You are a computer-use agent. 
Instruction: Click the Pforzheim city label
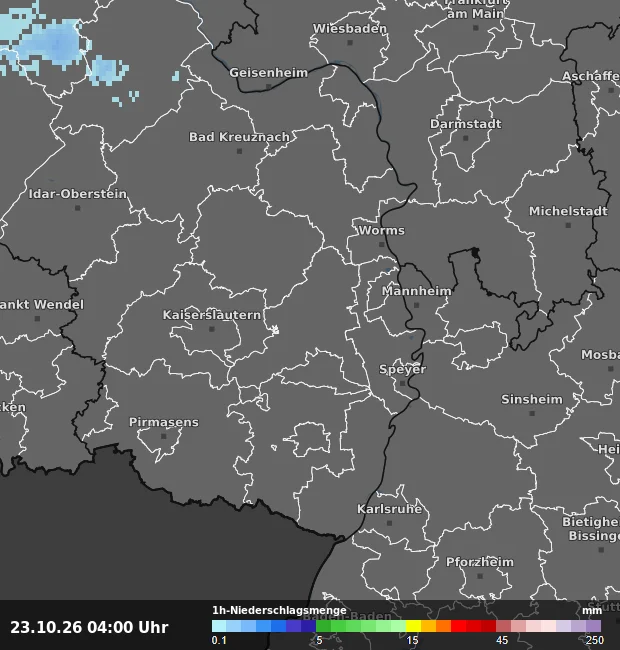480,562
